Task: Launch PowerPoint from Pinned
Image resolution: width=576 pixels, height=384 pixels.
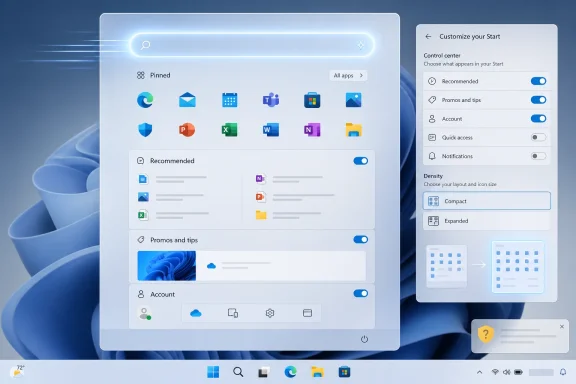Action: pos(187,130)
